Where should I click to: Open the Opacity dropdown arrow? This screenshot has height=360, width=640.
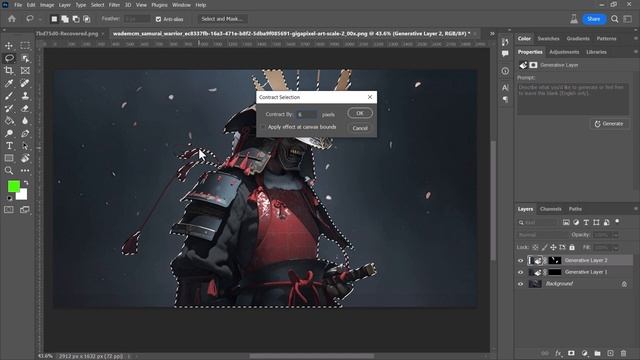[616, 235]
